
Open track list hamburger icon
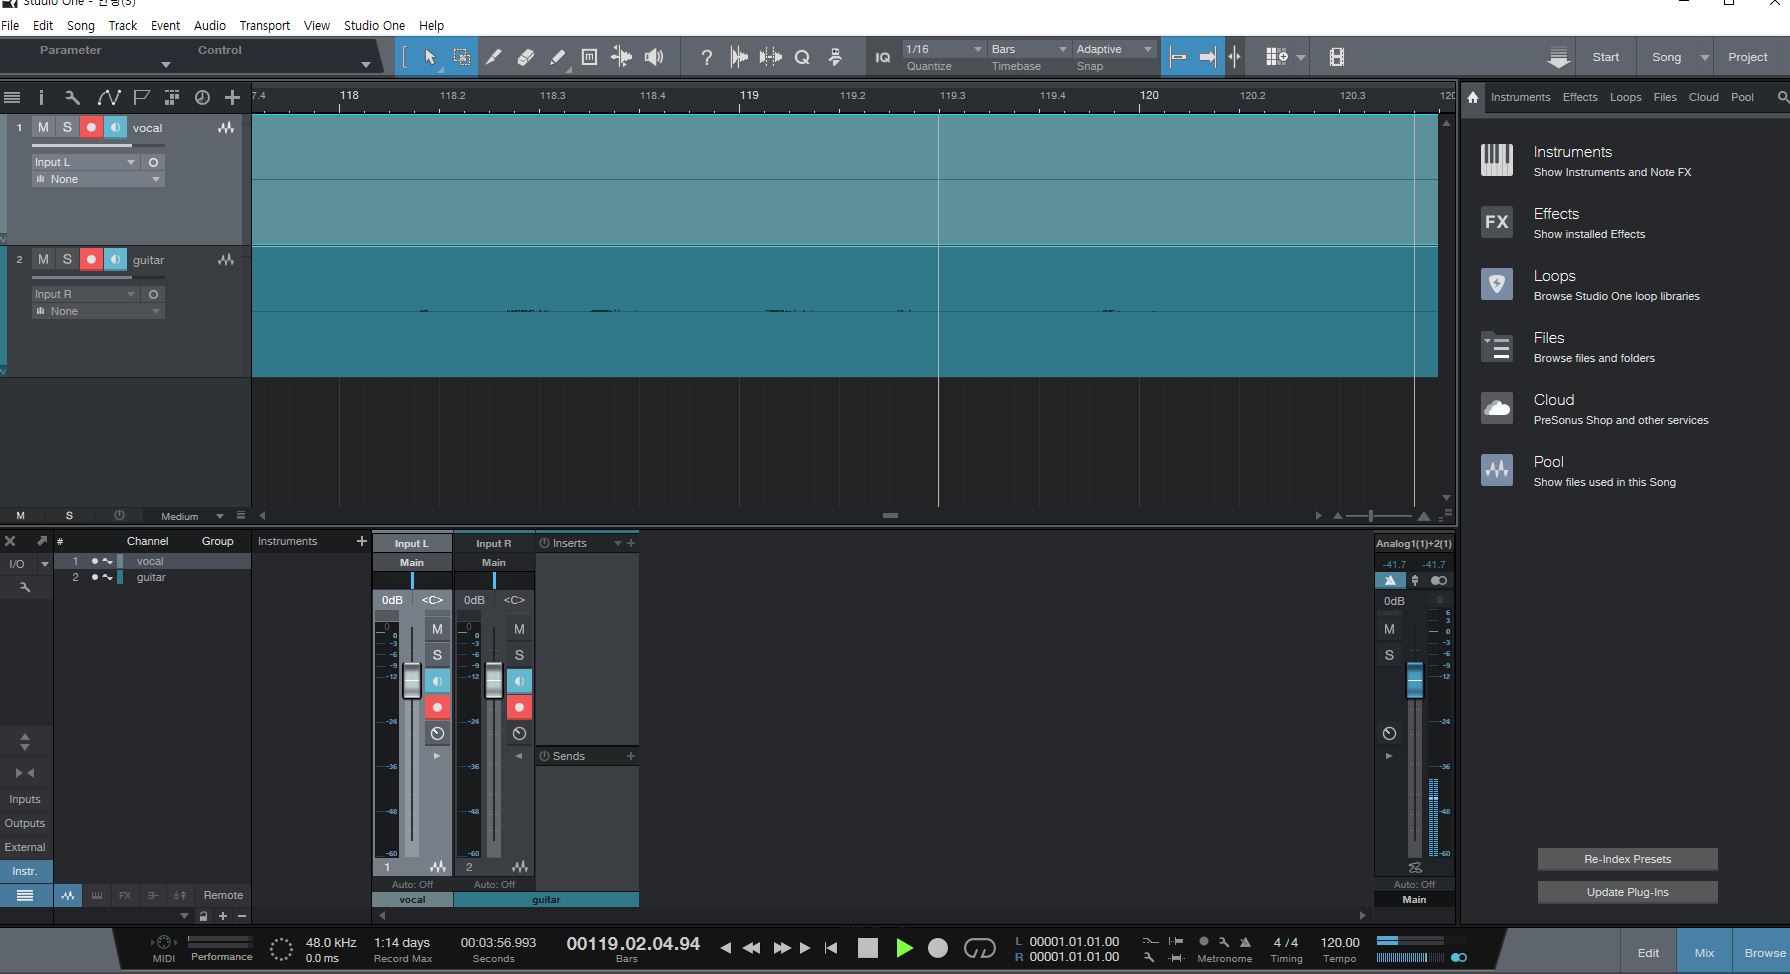coord(12,97)
